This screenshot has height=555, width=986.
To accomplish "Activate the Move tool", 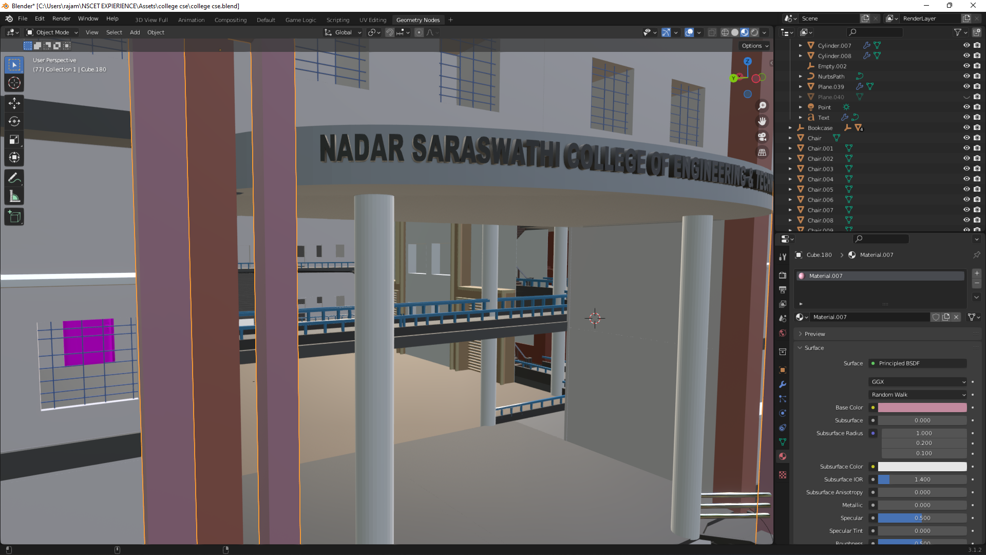I will (14, 103).
